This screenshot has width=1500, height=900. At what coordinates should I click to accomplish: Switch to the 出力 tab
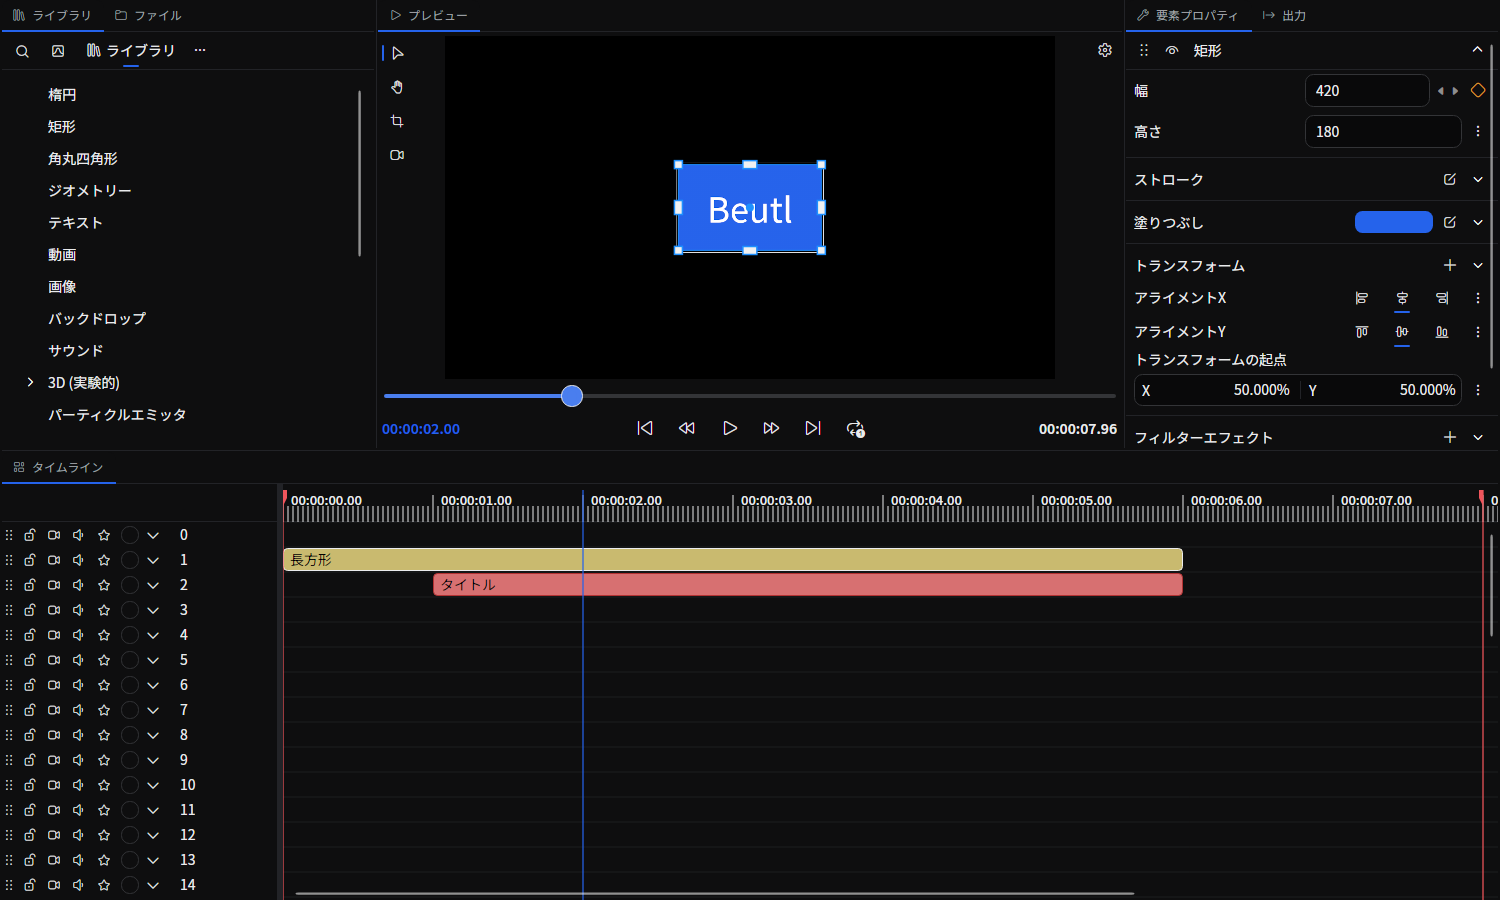click(x=1285, y=15)
